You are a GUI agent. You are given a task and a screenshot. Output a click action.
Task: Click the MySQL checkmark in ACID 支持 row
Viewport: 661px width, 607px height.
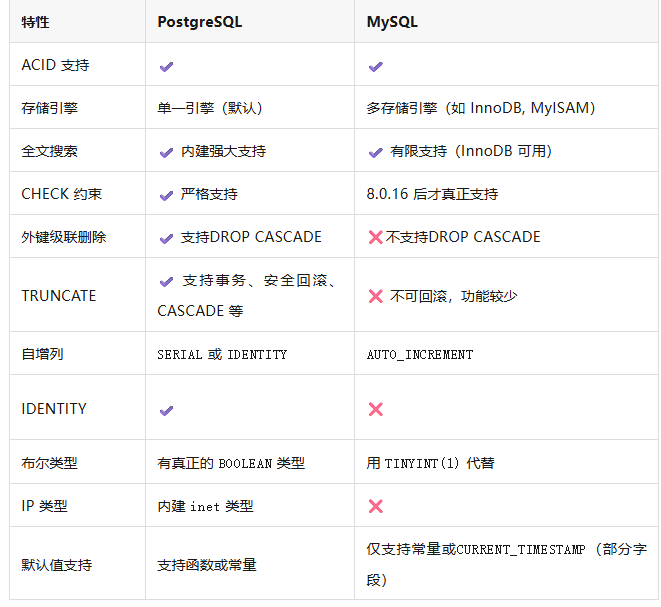(x=375, y=66)
